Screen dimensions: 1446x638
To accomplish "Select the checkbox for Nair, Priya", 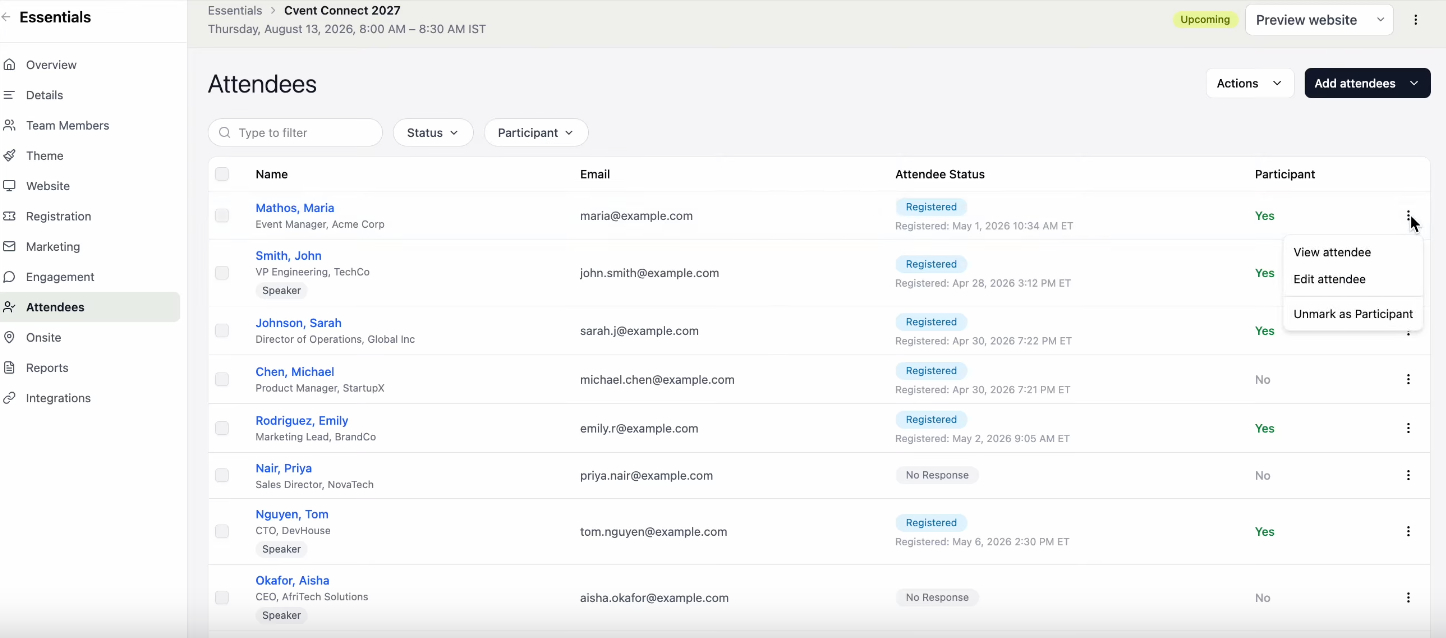I will pos(222,476).
